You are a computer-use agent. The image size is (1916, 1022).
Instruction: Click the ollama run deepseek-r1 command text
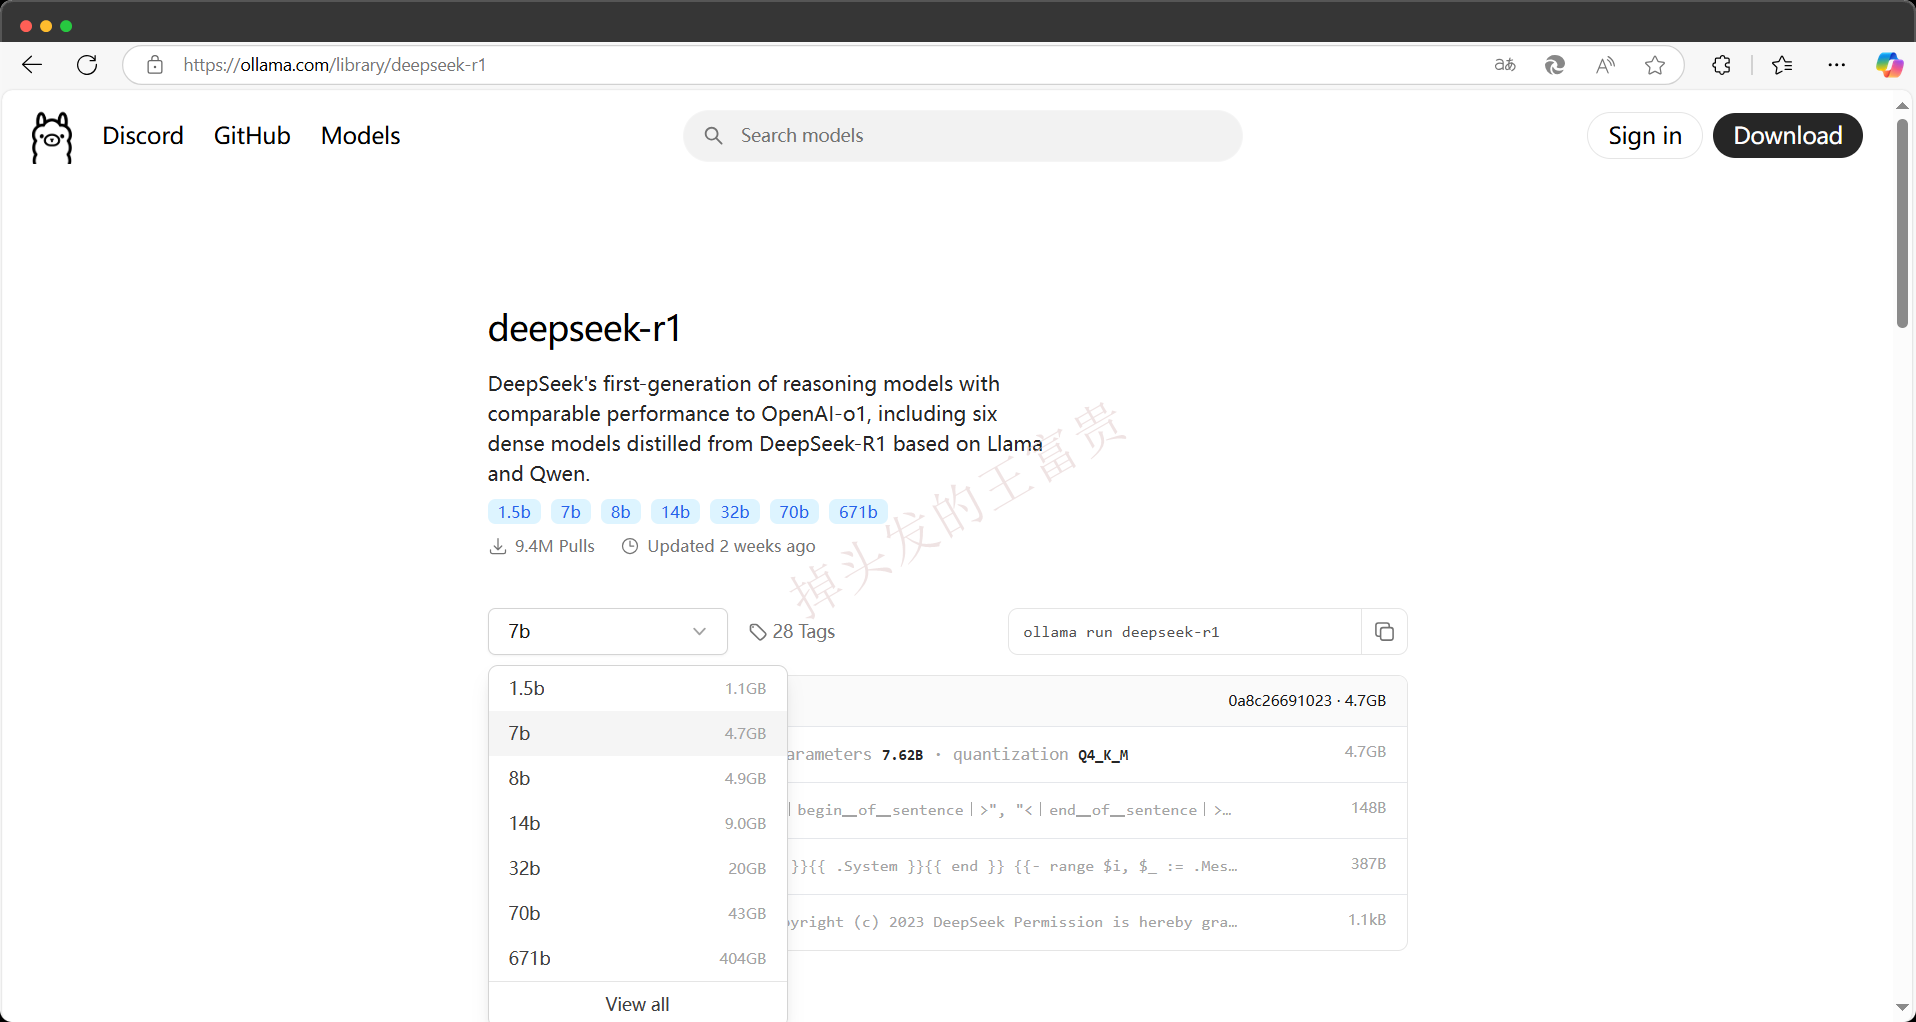[x=1121, y=632]
